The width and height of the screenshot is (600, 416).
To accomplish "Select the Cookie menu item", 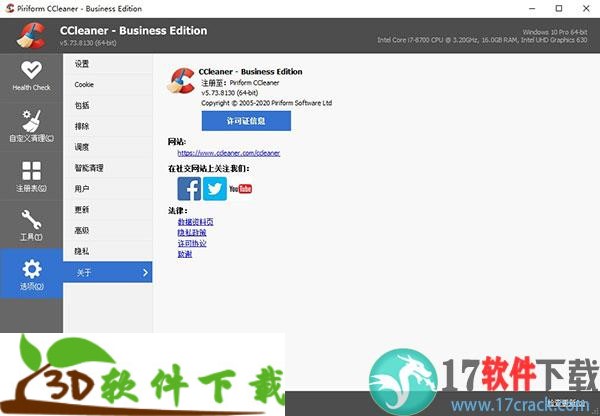I will pos(108,85).
